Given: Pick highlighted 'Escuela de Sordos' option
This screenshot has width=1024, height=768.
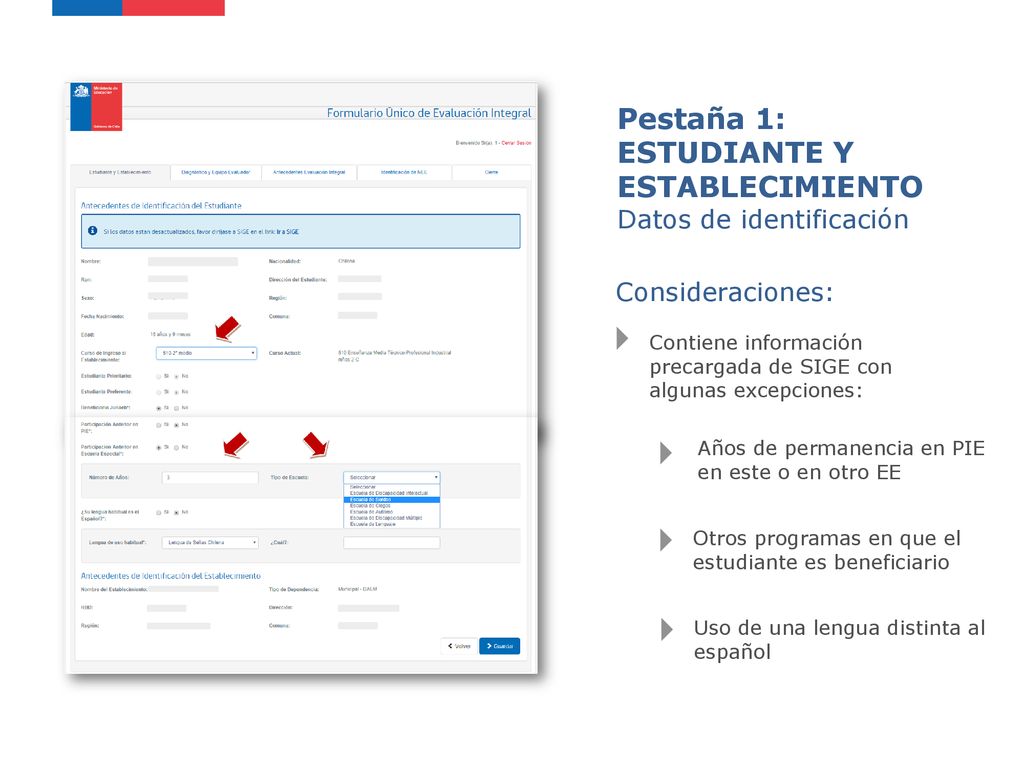Looking at the screenshot, I should [x=392, y=500].
